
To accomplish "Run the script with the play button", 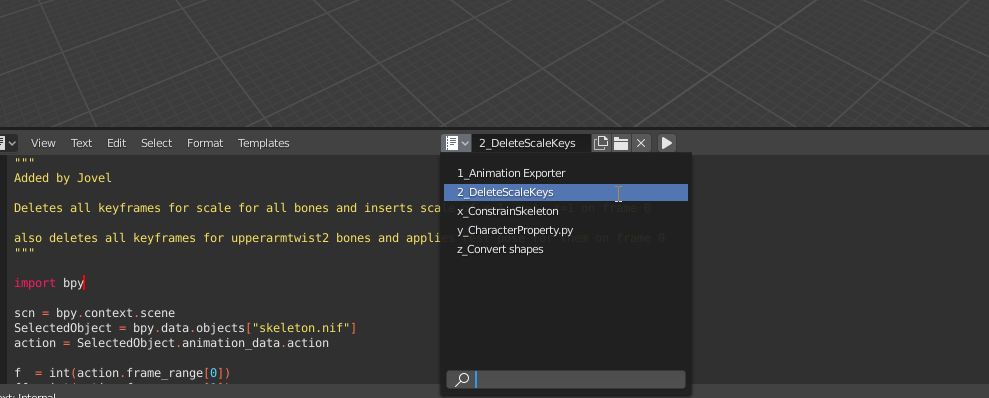I will tap(667, 143).
